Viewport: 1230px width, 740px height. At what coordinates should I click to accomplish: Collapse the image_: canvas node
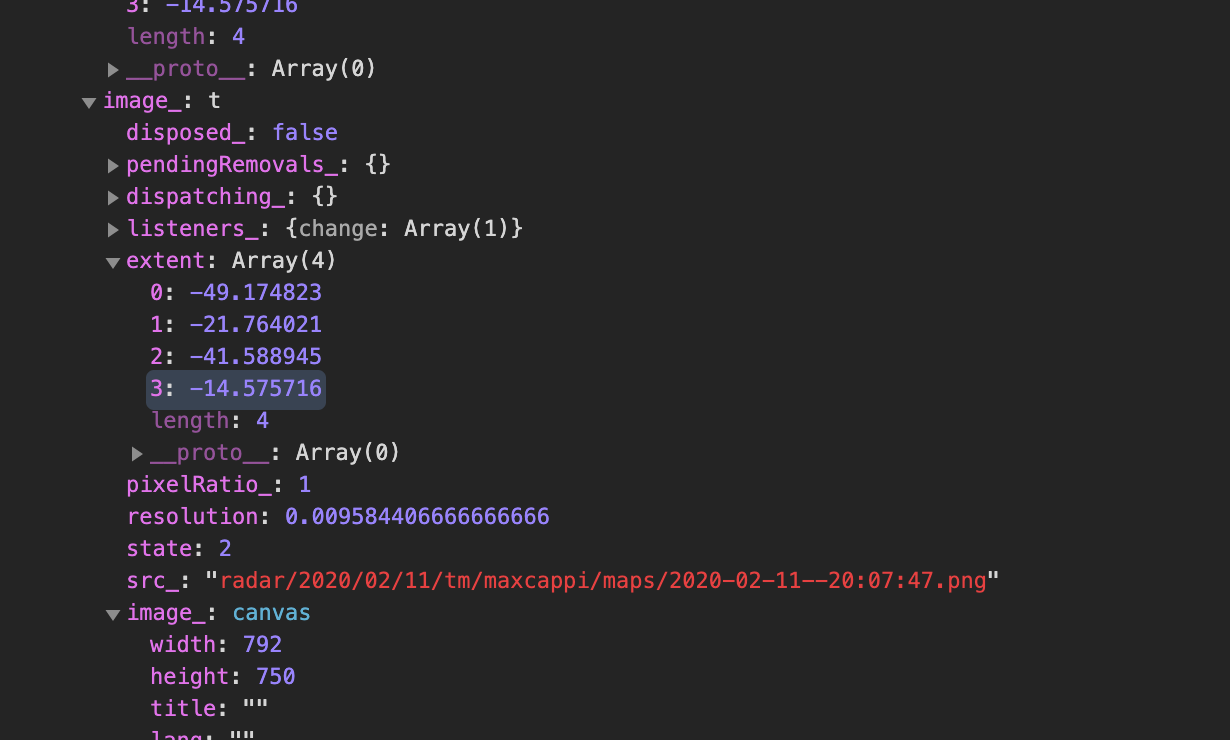click(113, 614)
